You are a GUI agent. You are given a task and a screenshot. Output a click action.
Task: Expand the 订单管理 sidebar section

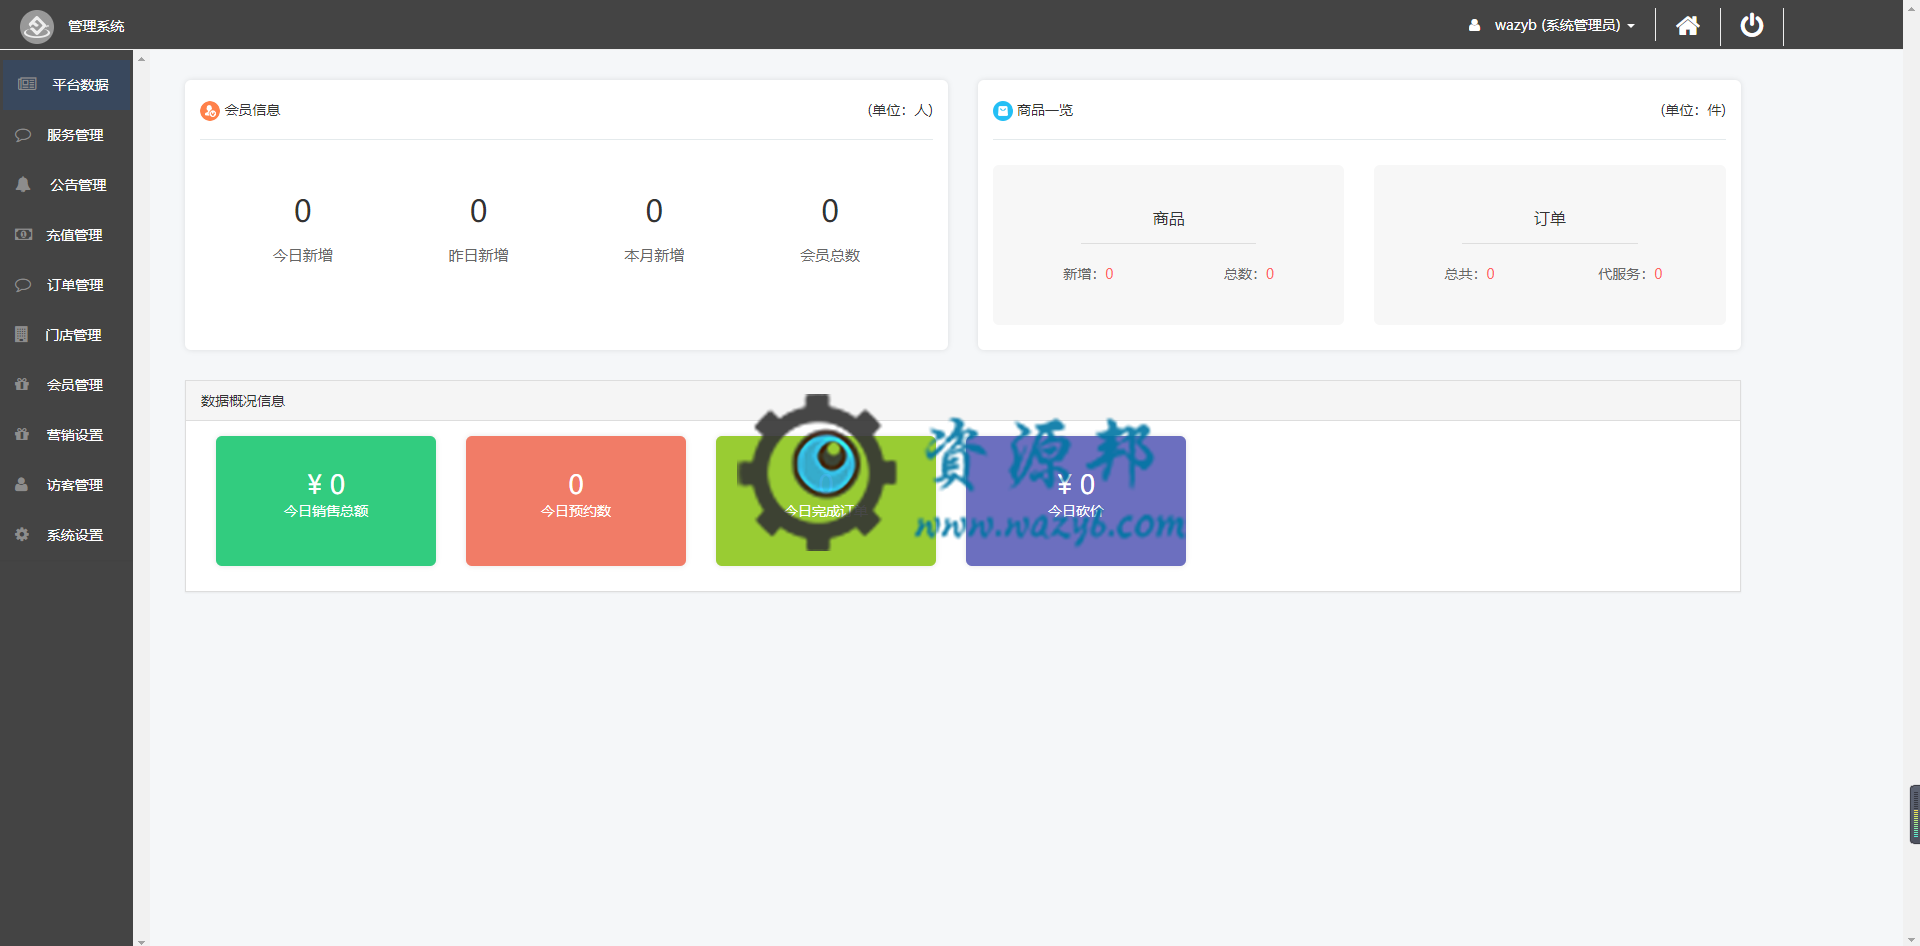coord(66,285)
